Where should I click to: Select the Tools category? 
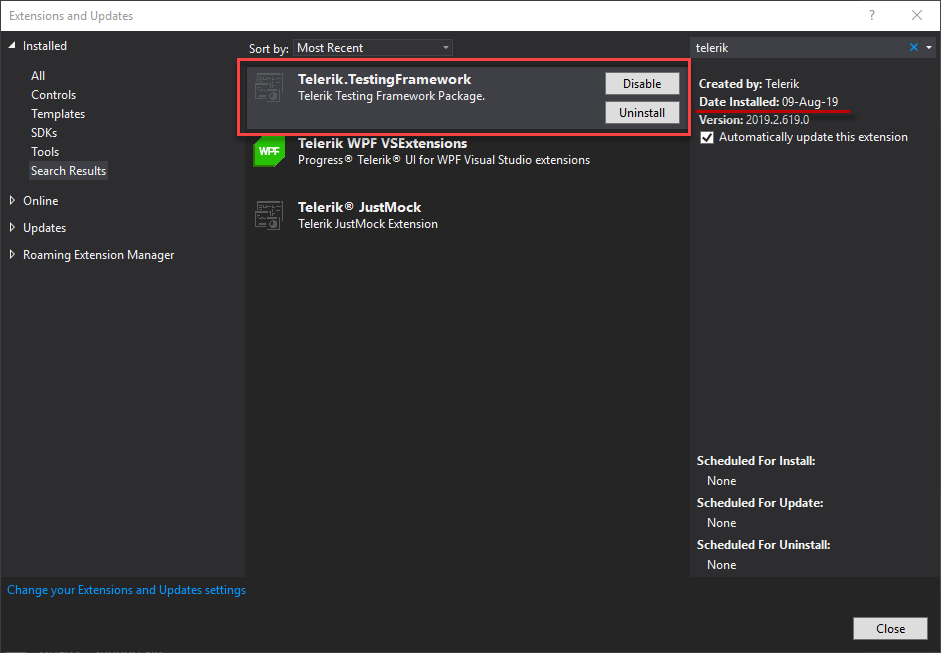(45, 152)
